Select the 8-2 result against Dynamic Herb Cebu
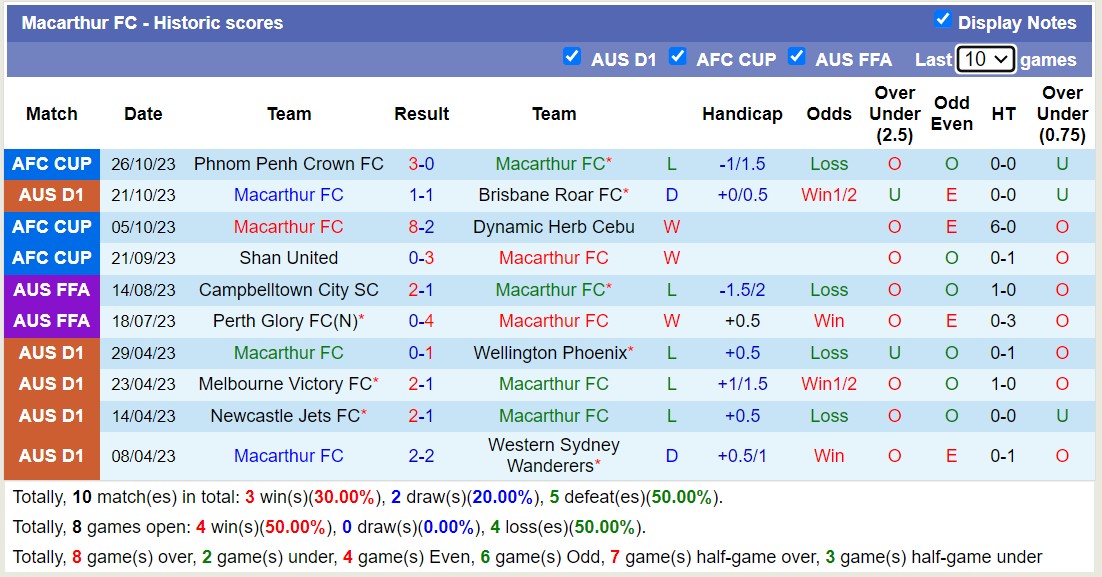The width and height of the screenshot is (1102, 577). click(421, 227)
